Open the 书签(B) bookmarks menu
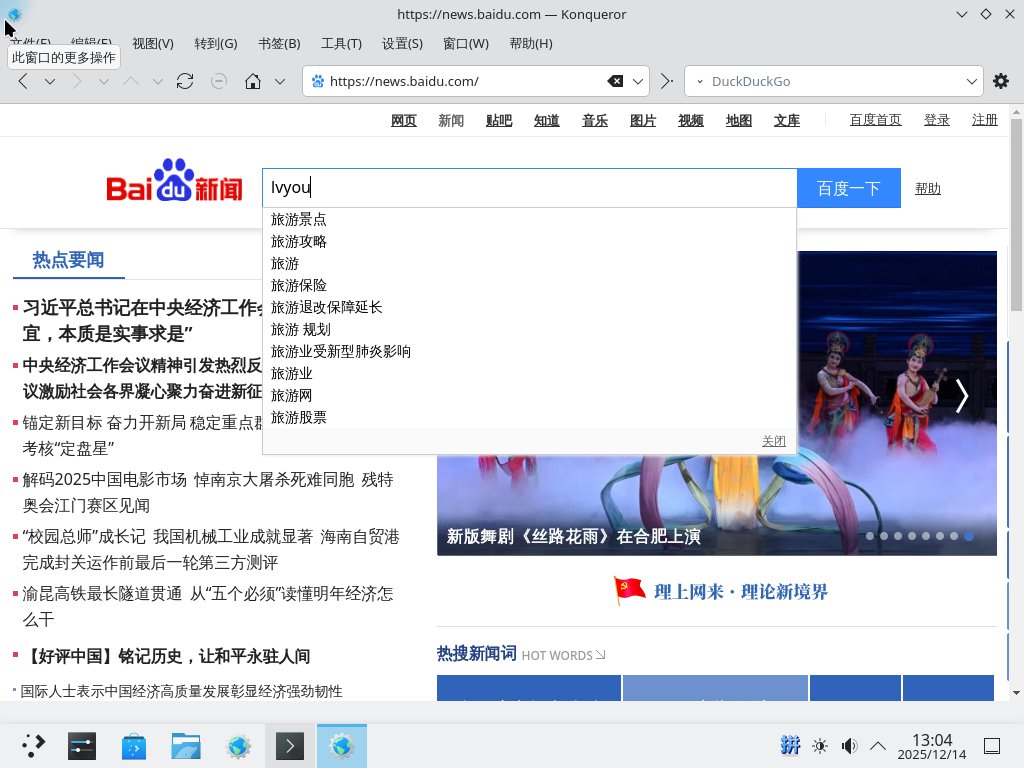 [x=279, y=44]
